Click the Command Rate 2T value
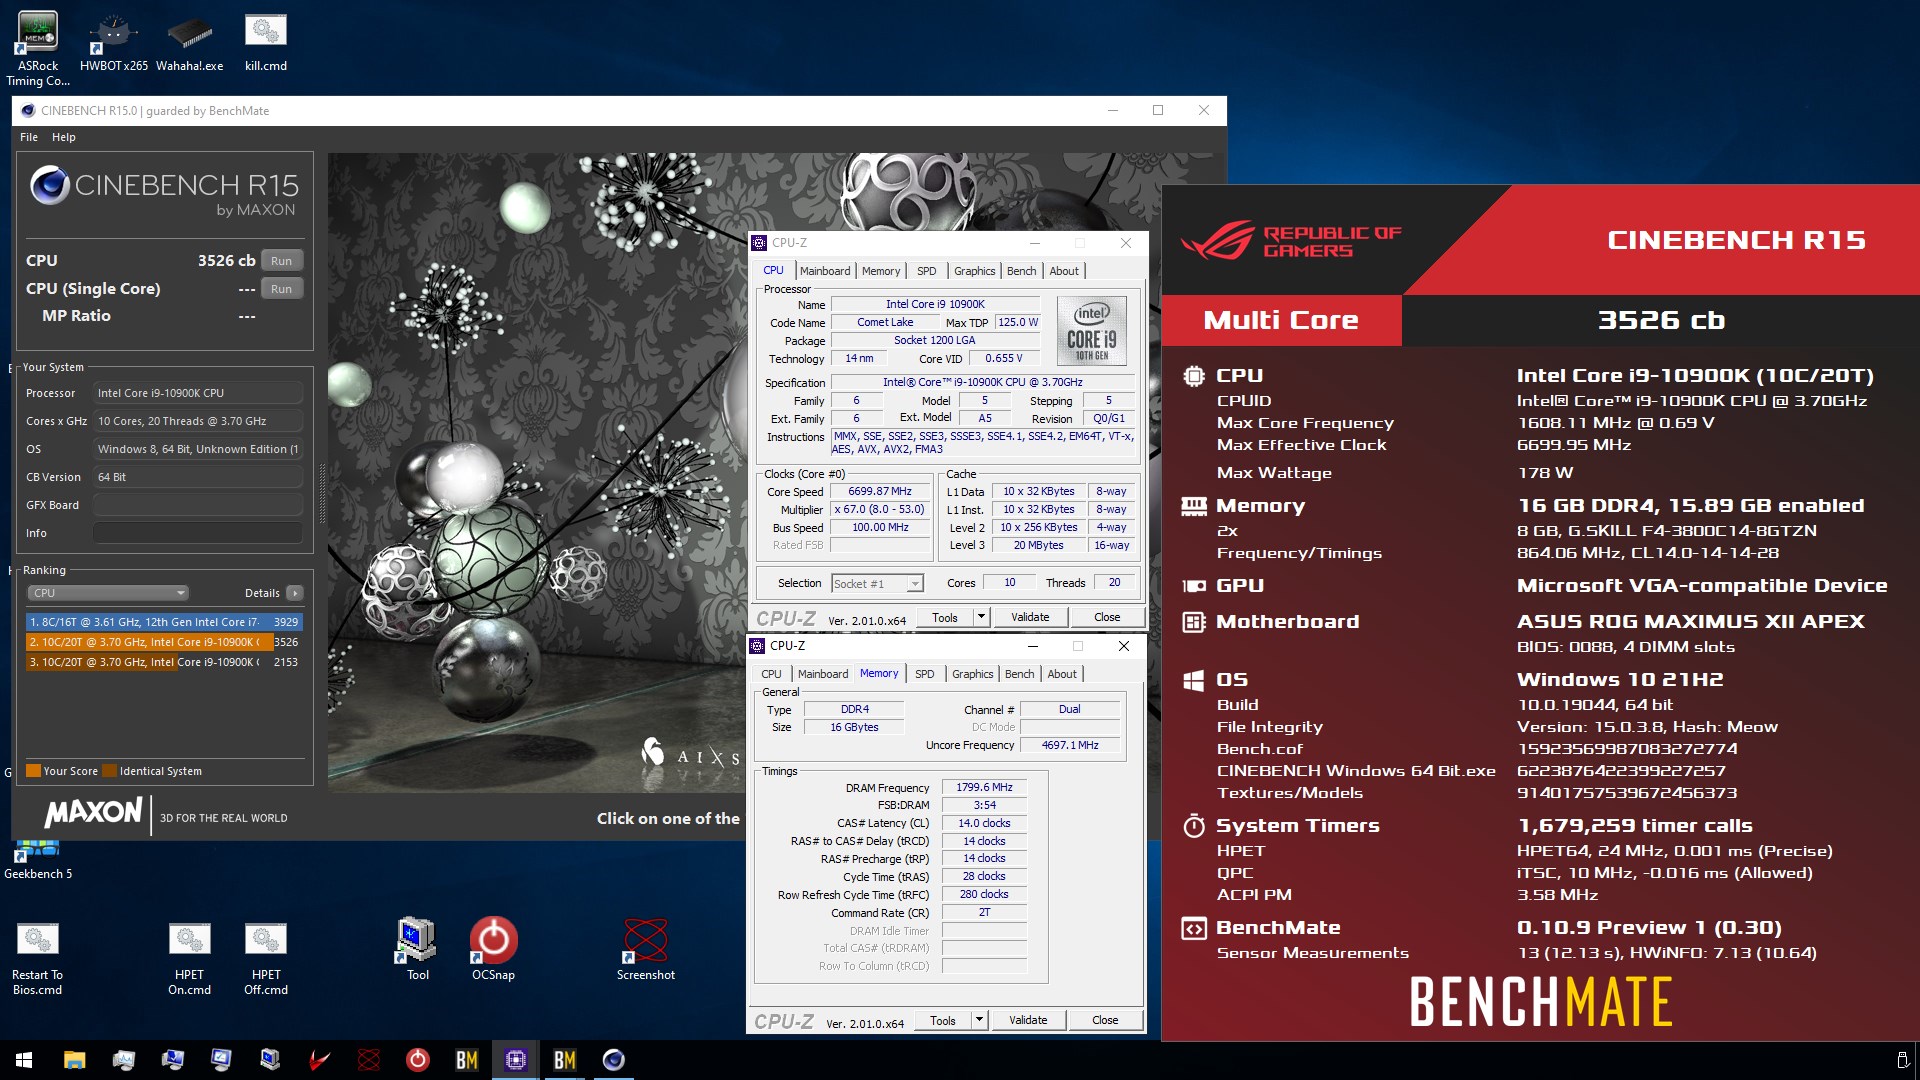1920x1080 pixels. [x=985, y=912]
